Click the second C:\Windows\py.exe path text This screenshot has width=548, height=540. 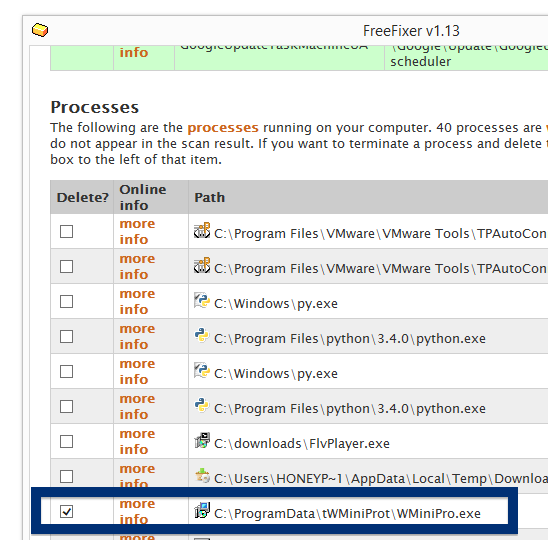(x=276, y=374)
